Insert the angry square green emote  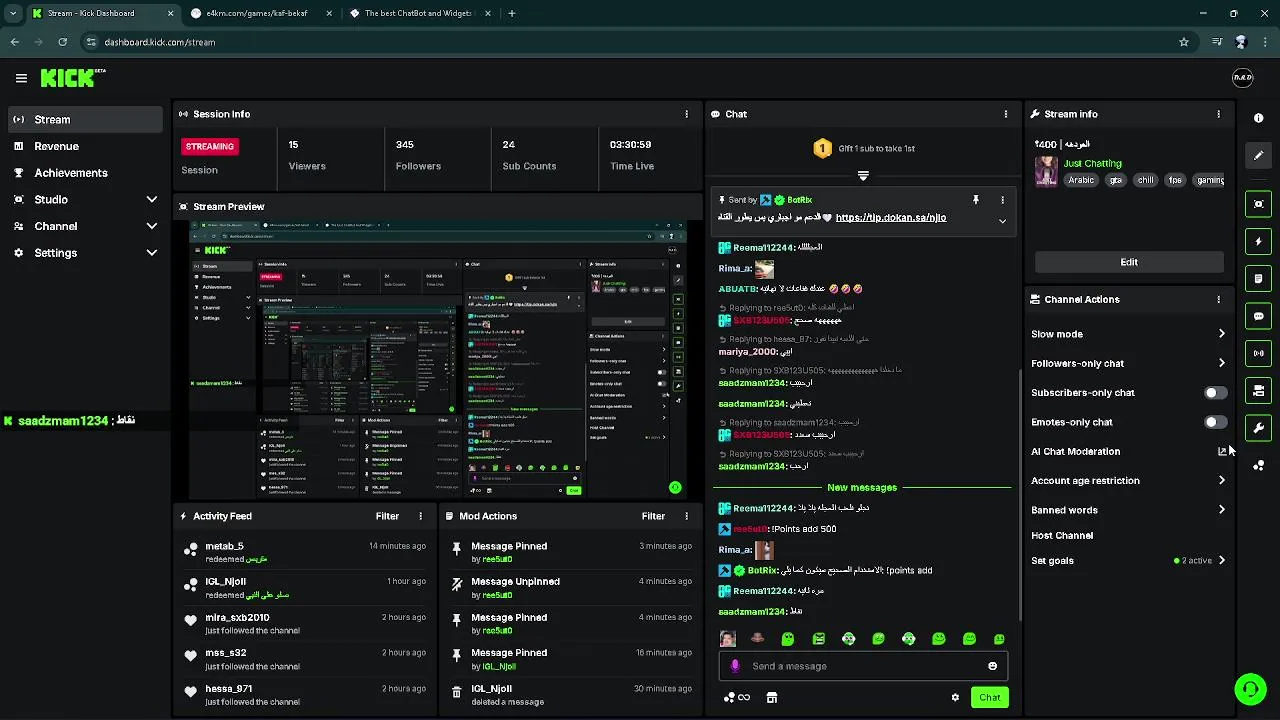point(818,639)
